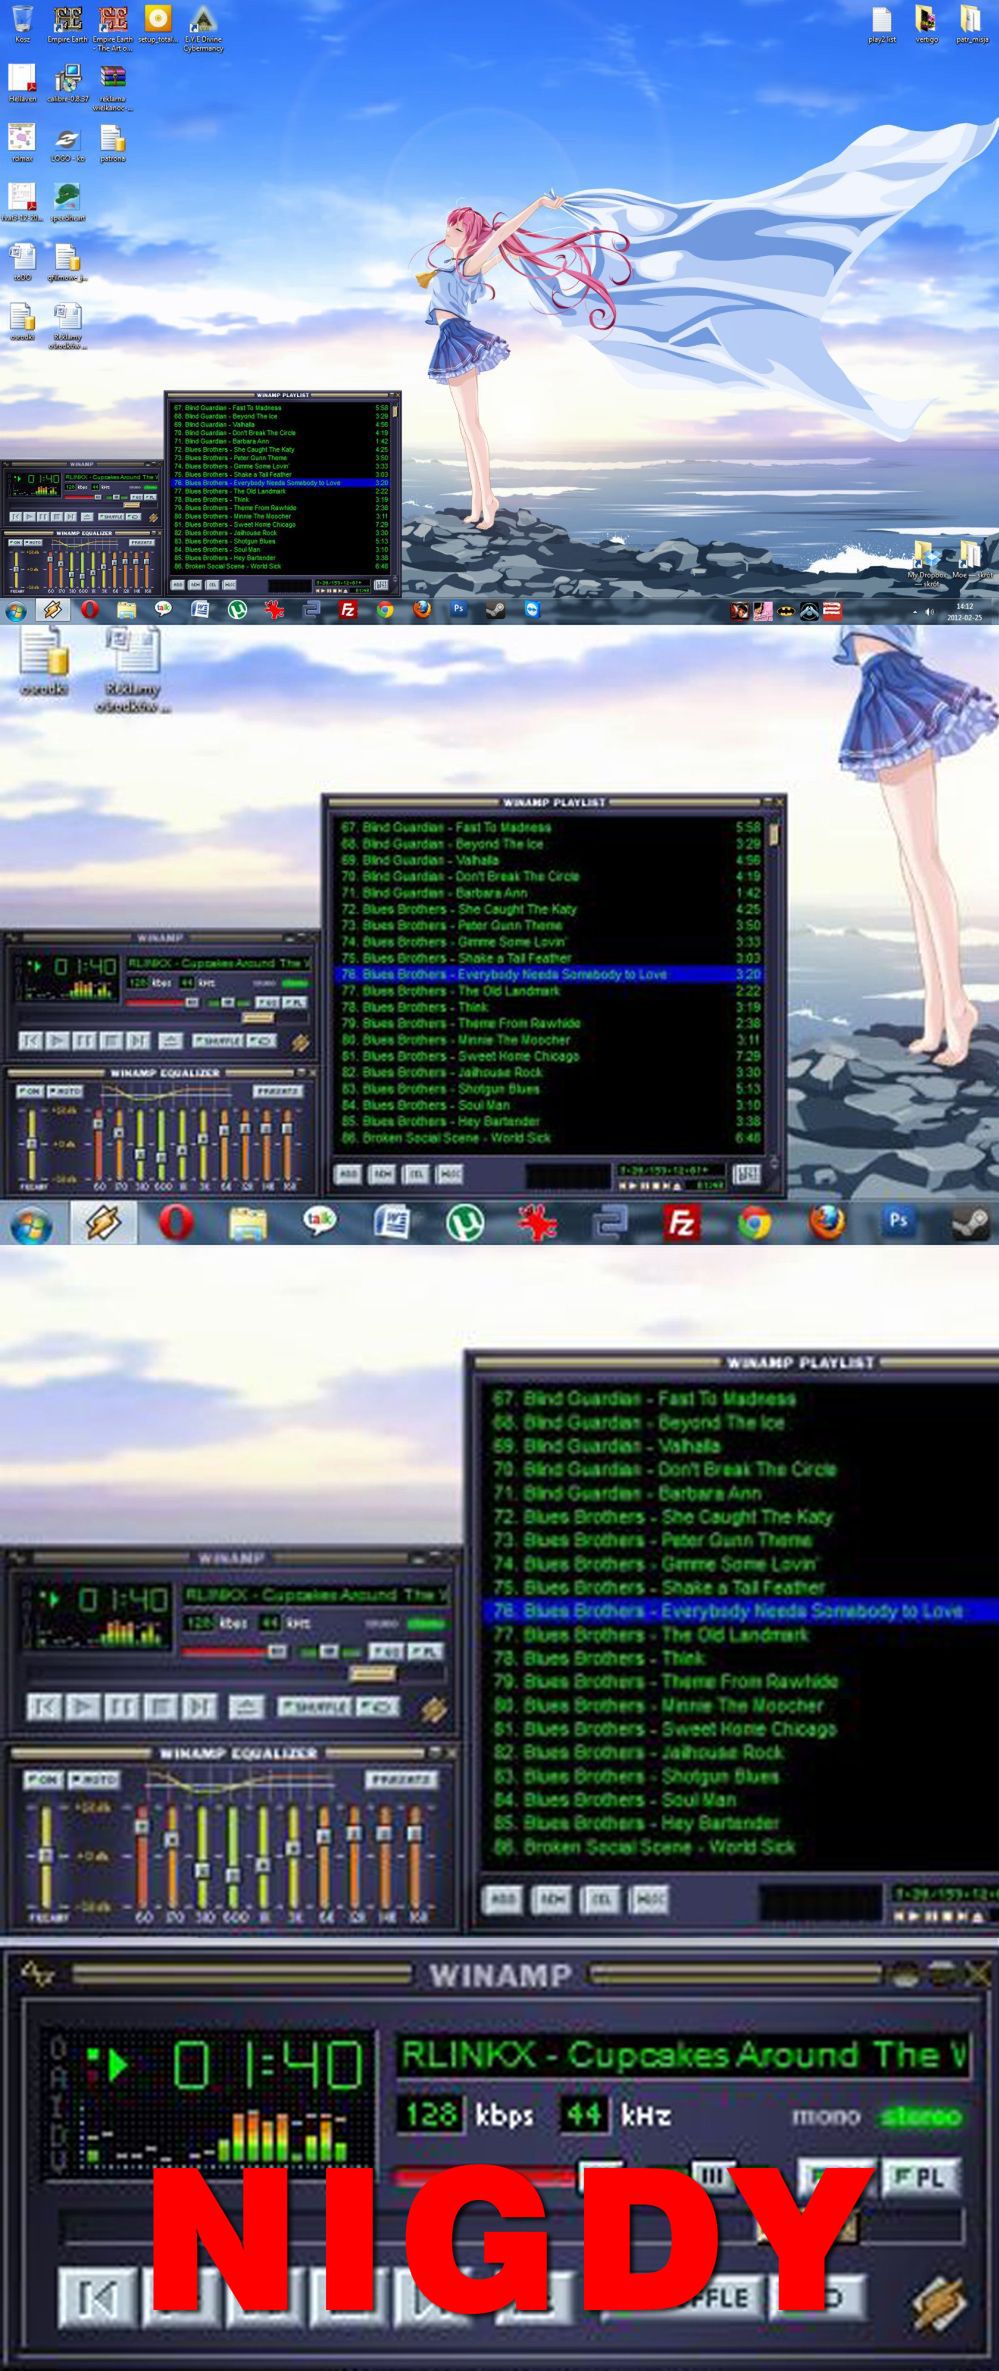Select the speedheart desktop icon
This screenshot has height=2371, width=999.
coord(67,202)
